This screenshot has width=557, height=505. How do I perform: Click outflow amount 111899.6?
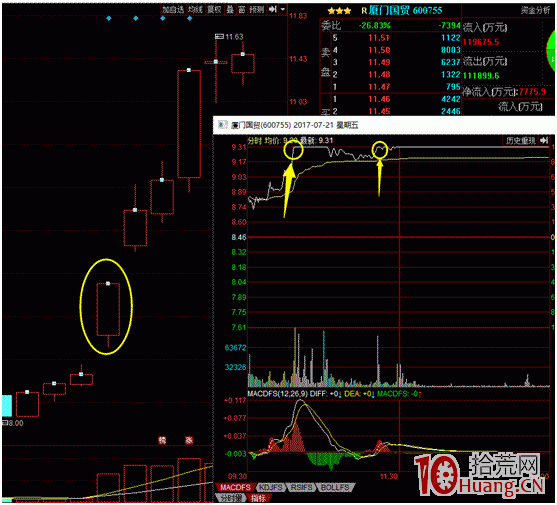[481, 76]
